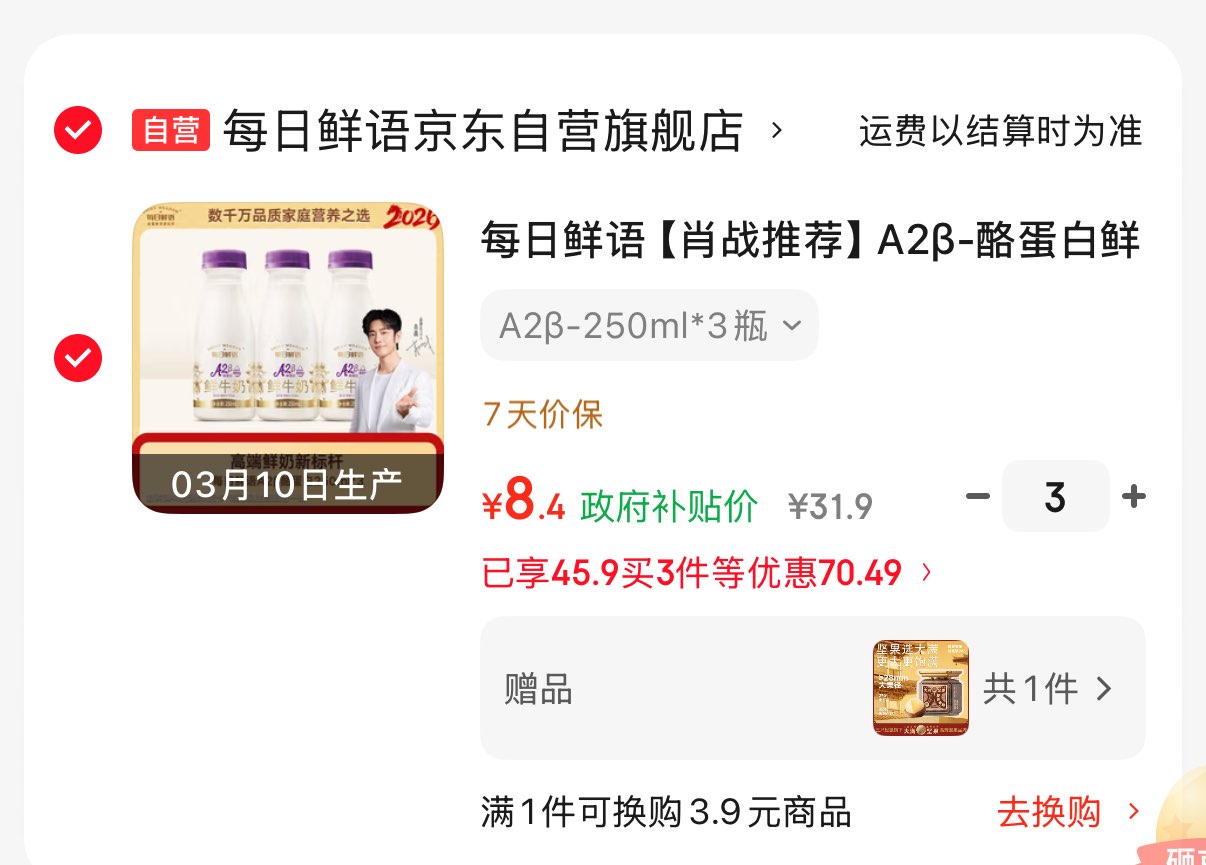
Task: Decrease quantity with the minus icon
Action: pos(977,496)
